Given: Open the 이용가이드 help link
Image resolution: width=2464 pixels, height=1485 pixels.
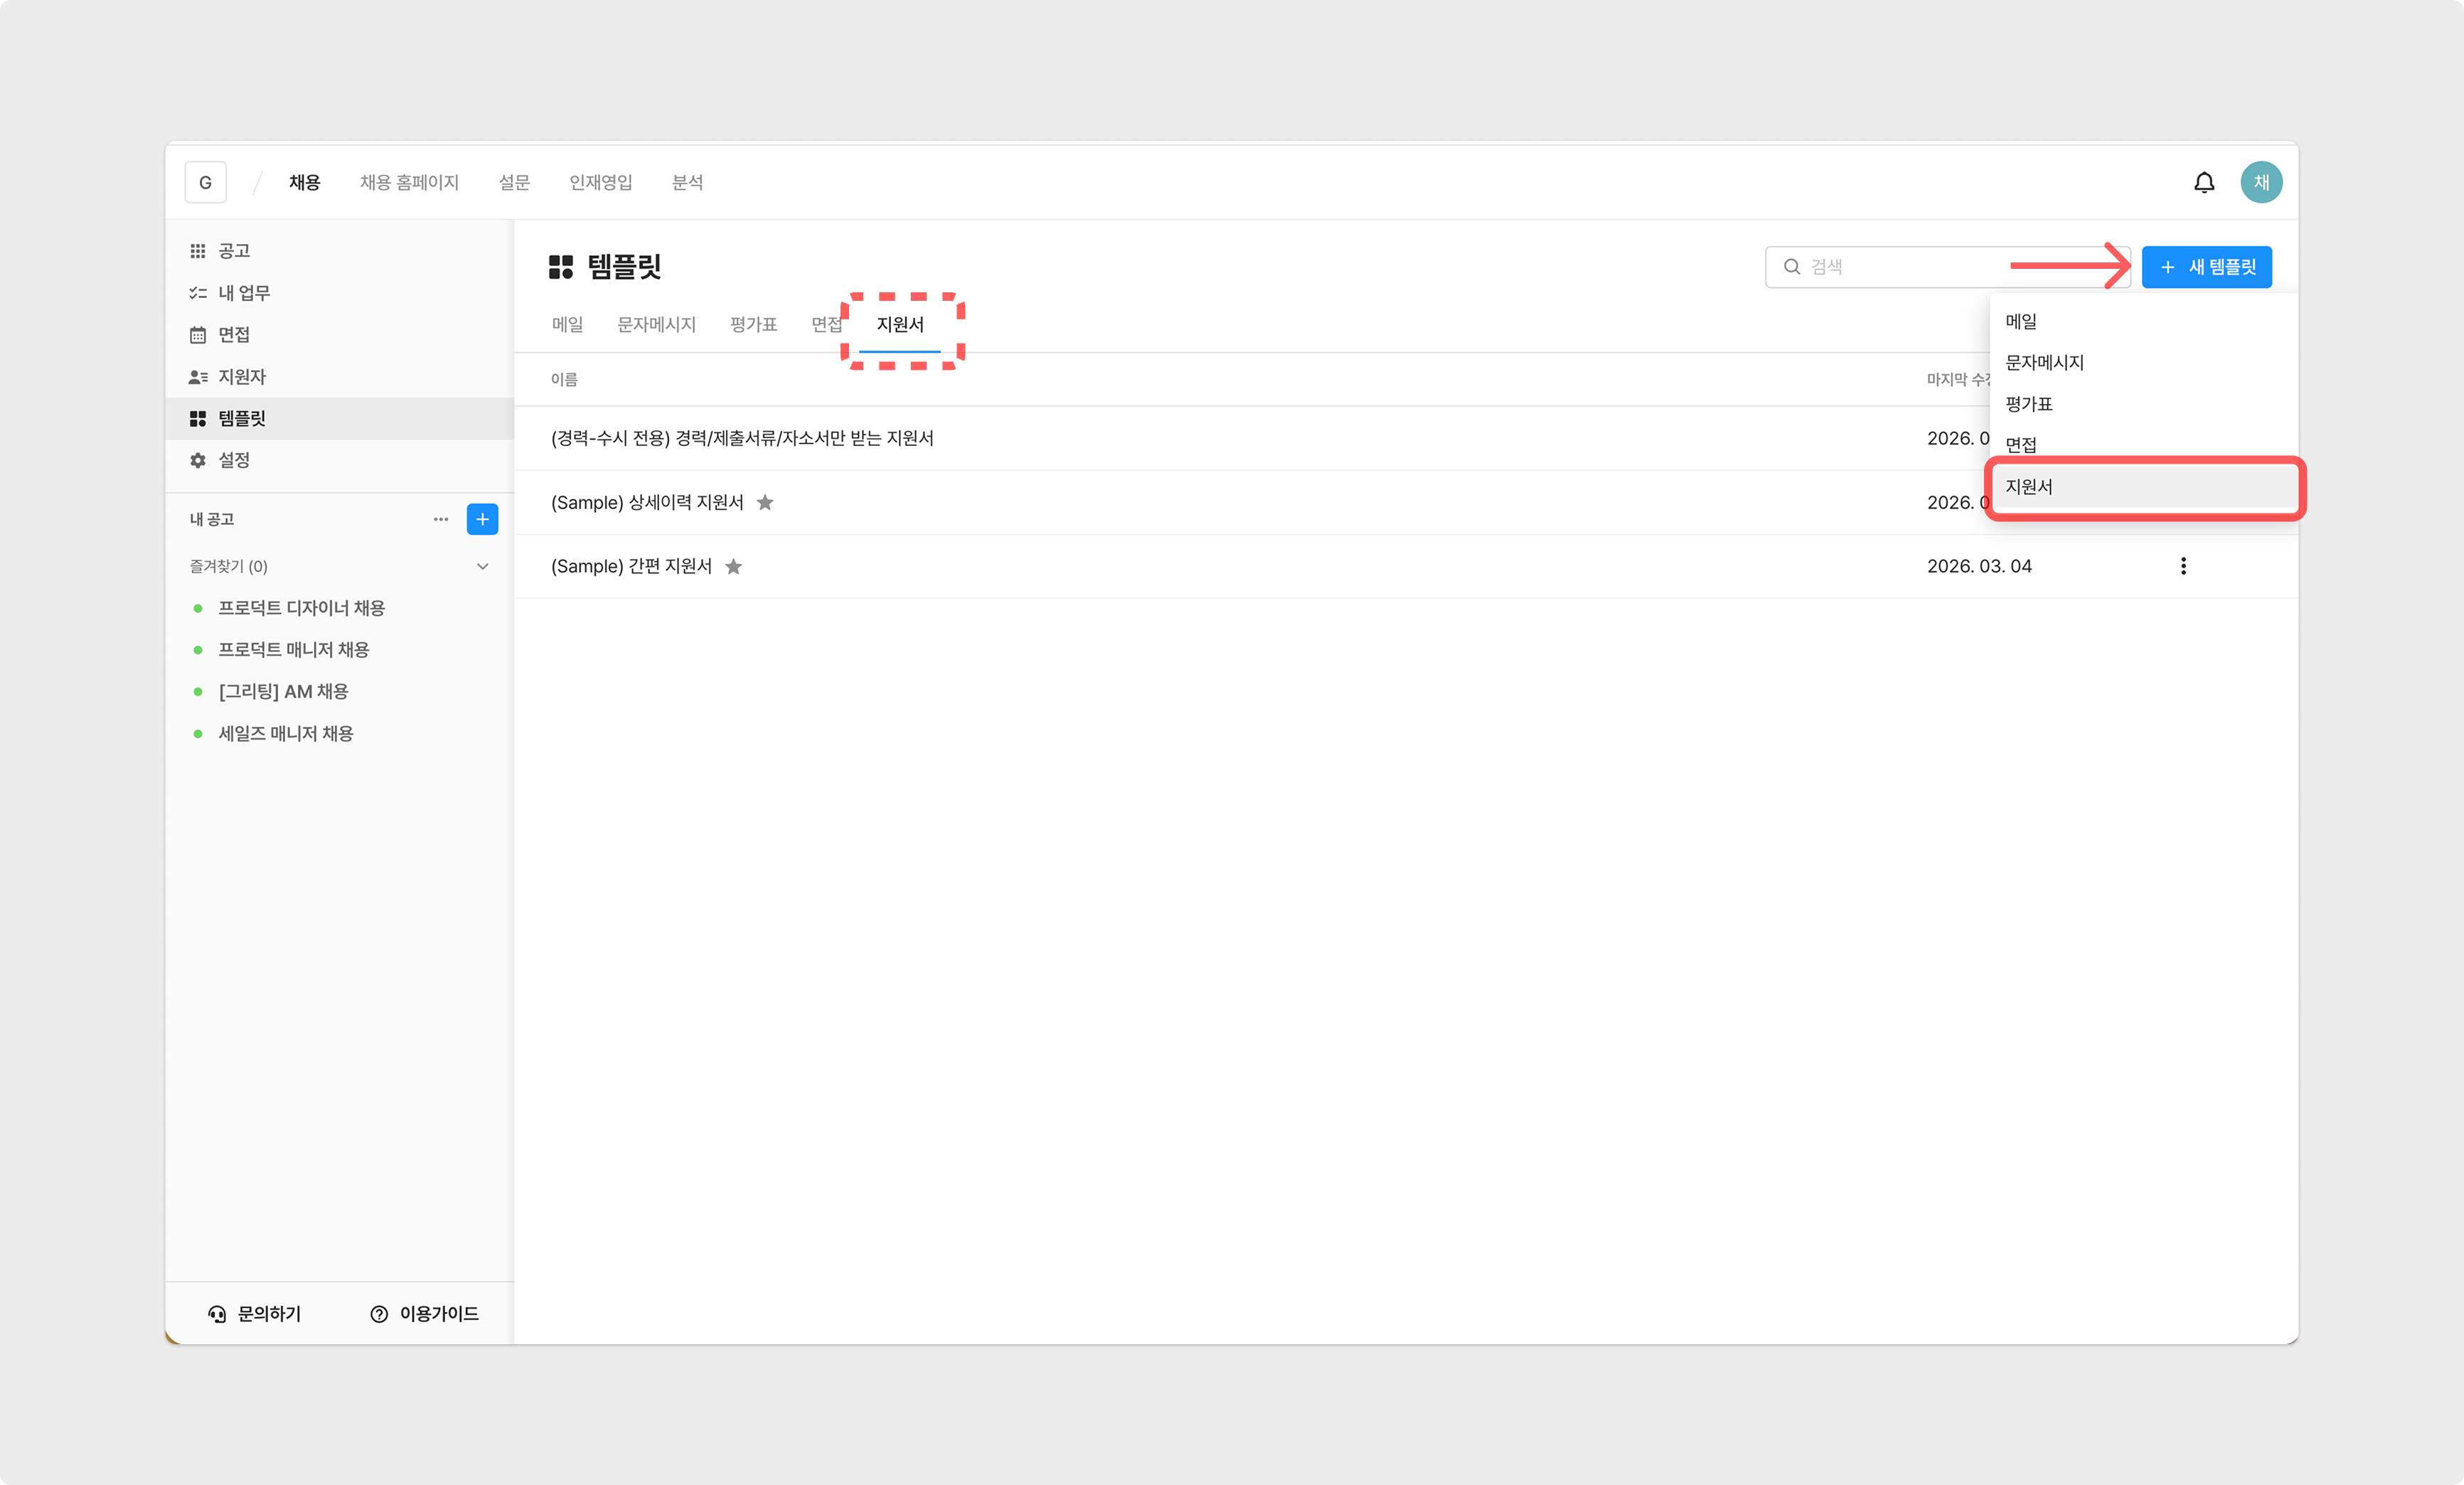Looking at the screenshot, I should (x=424, y=1313).
